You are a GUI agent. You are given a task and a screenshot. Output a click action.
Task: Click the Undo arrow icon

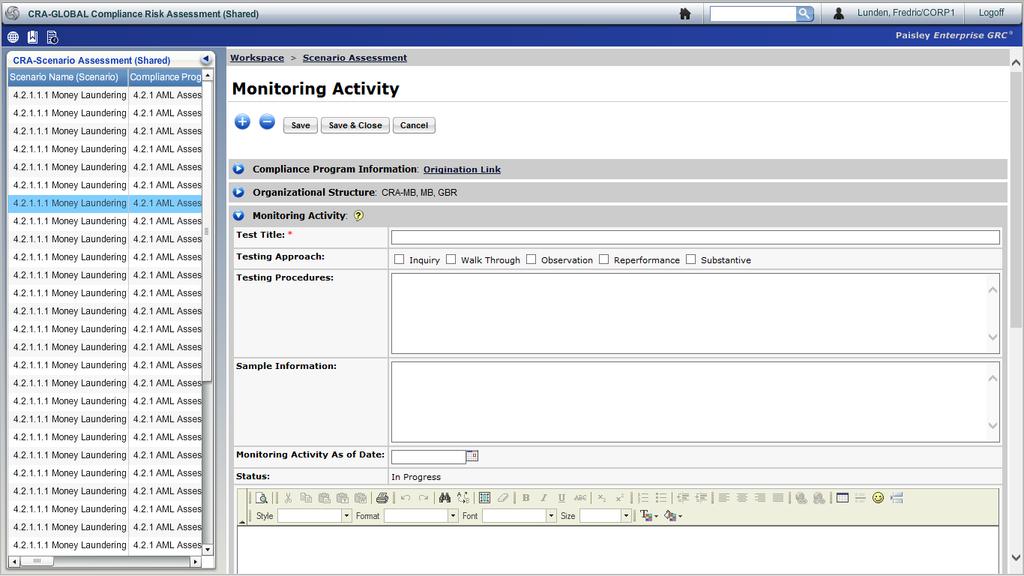[x=406, y=498]
